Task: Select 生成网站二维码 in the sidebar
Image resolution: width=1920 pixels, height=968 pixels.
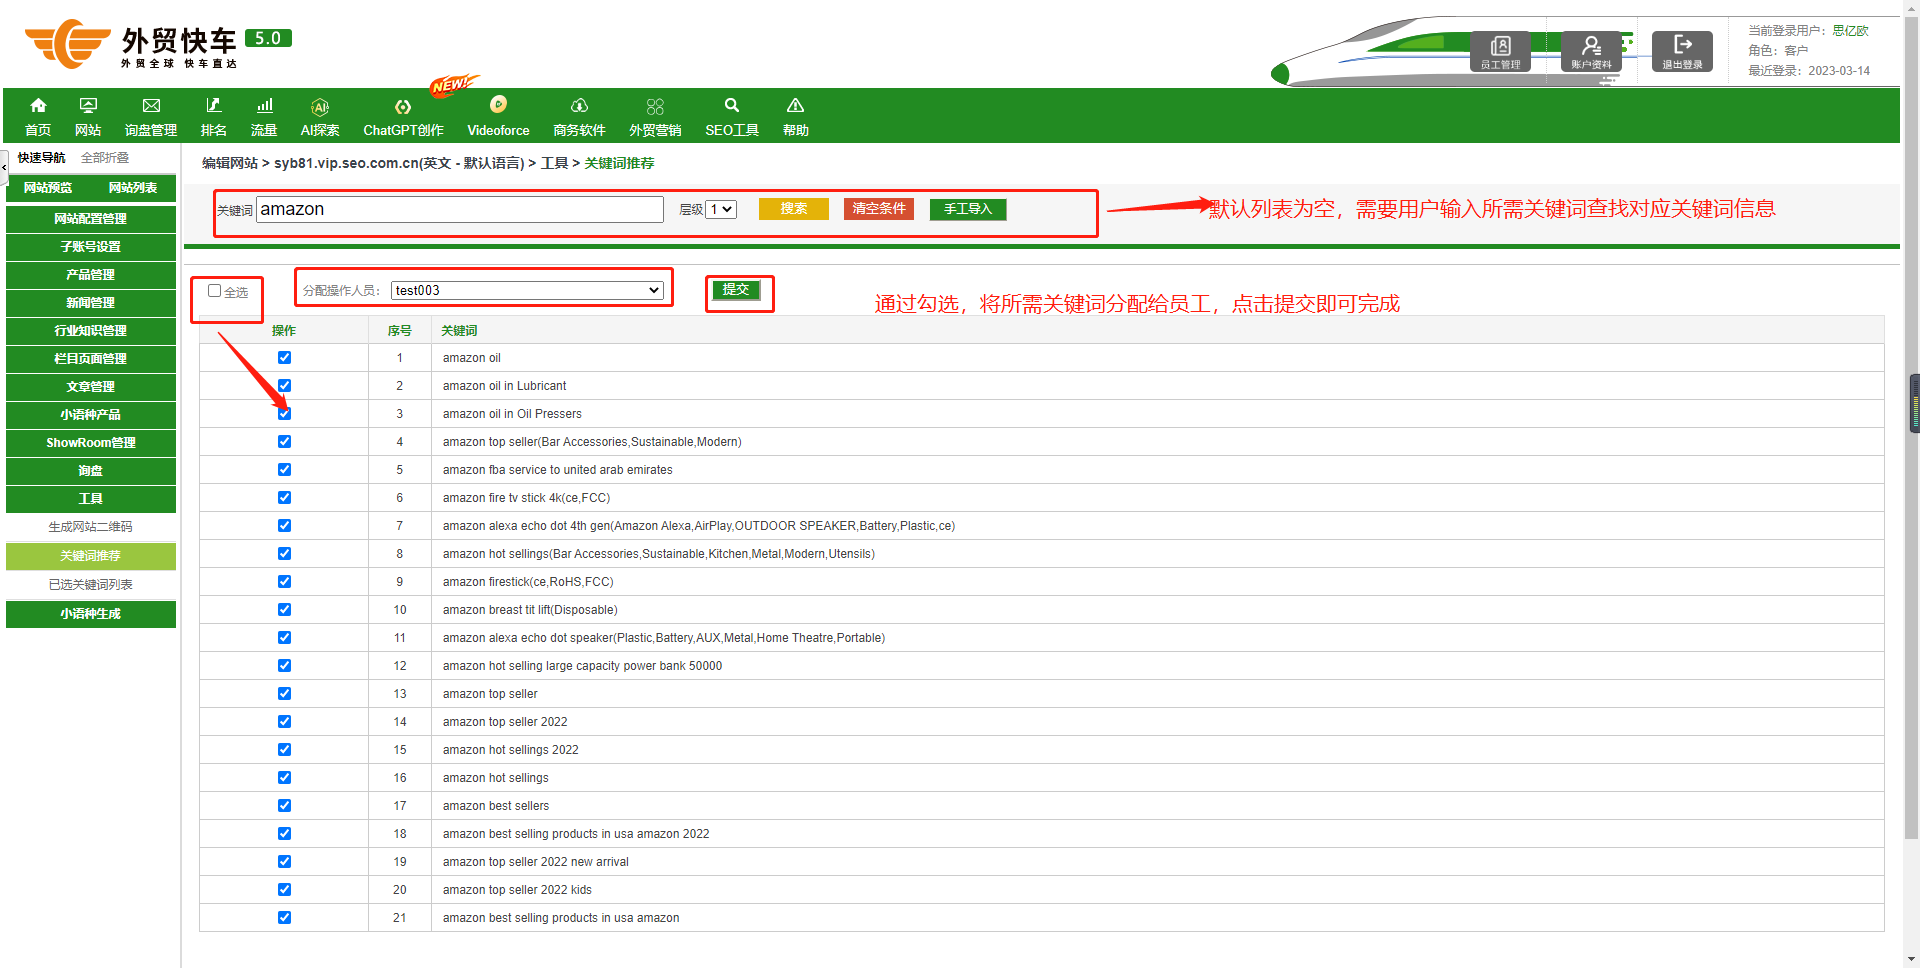Action: [91, 527]
